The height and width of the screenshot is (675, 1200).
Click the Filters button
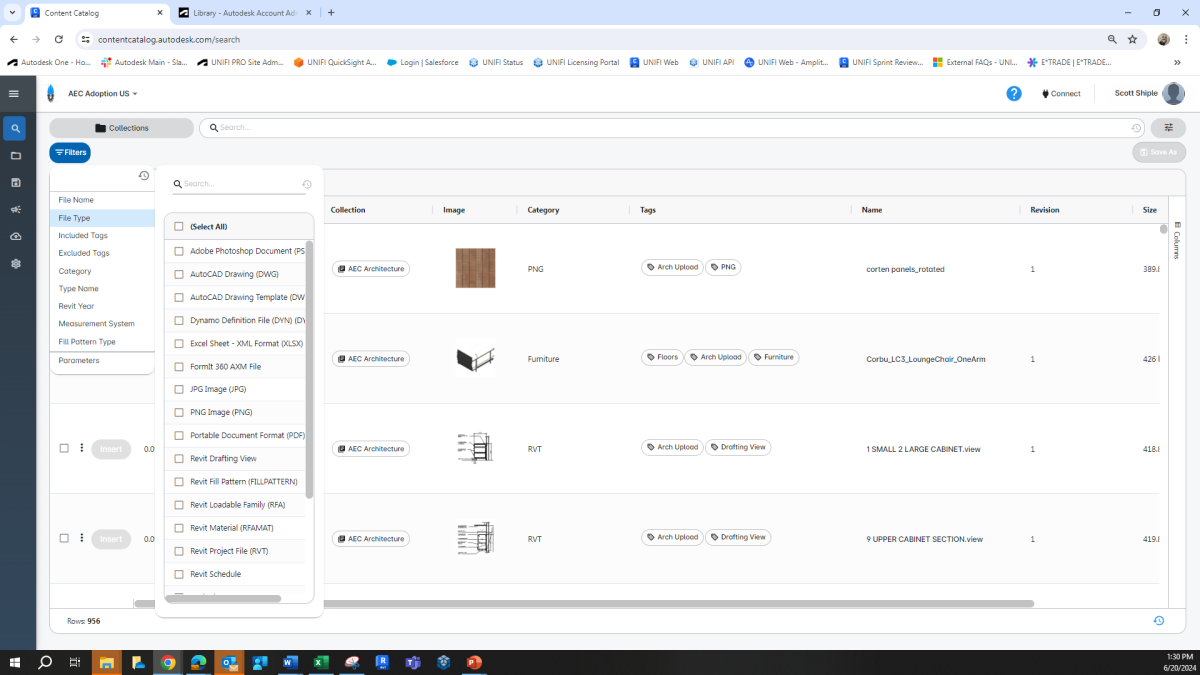[x=69, y=152]
